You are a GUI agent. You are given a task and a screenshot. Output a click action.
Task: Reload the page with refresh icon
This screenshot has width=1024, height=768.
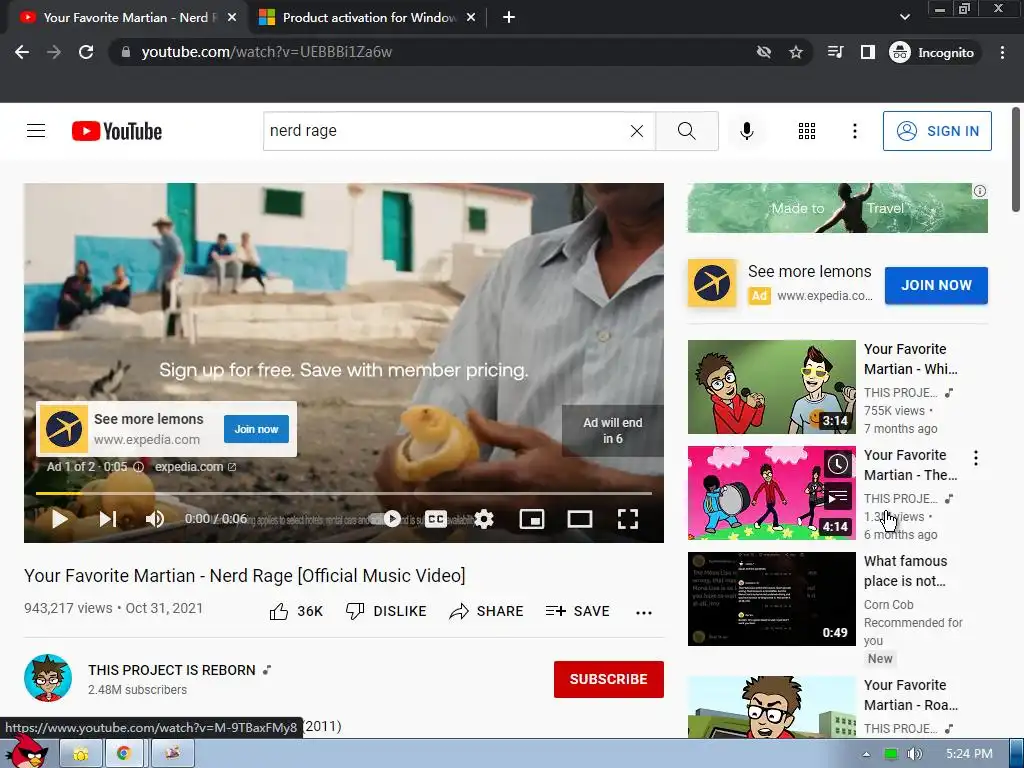[x=86, y=52]
